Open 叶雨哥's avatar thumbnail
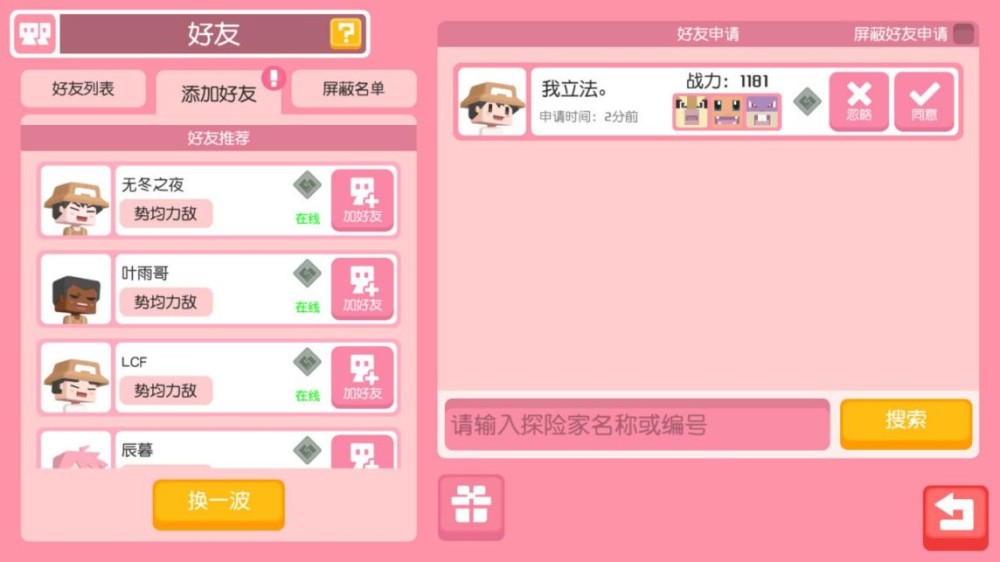This screenshot has width=1000, height=562. (76, 290)
